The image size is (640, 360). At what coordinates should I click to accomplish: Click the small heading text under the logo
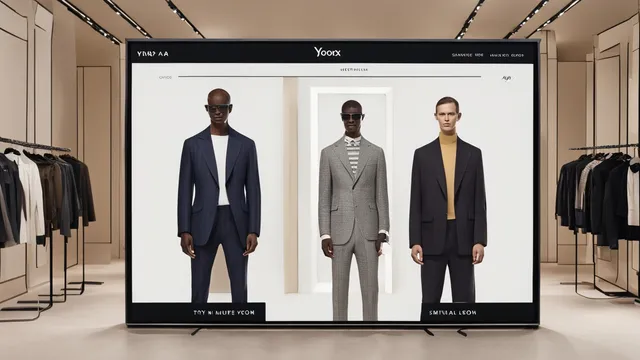354,70
